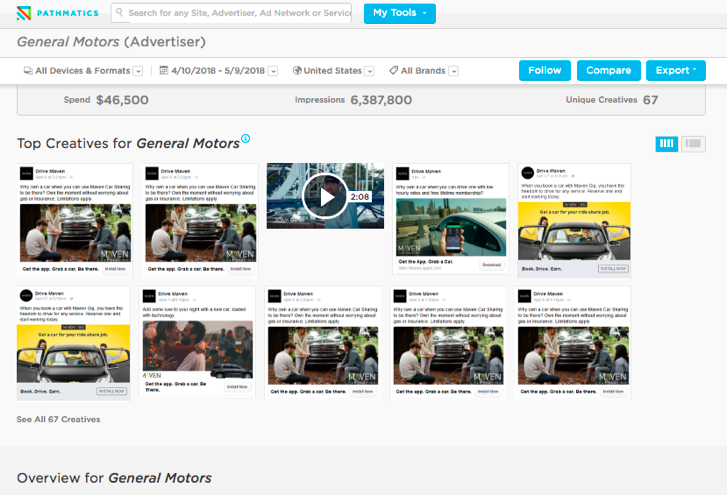The height and width of the screenshot is (495, 727).
Task: Open the All Brands dropdown
Action: tap(454, 71)
